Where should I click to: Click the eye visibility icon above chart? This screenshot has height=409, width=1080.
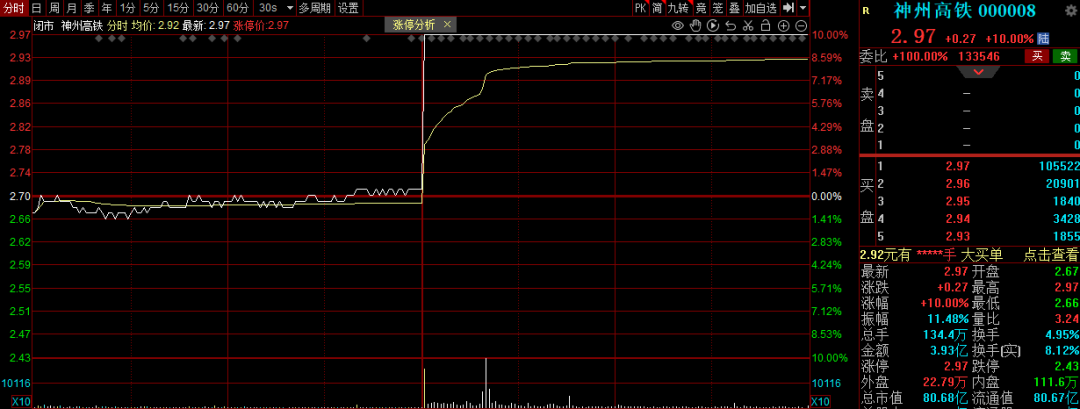[678, 25]
